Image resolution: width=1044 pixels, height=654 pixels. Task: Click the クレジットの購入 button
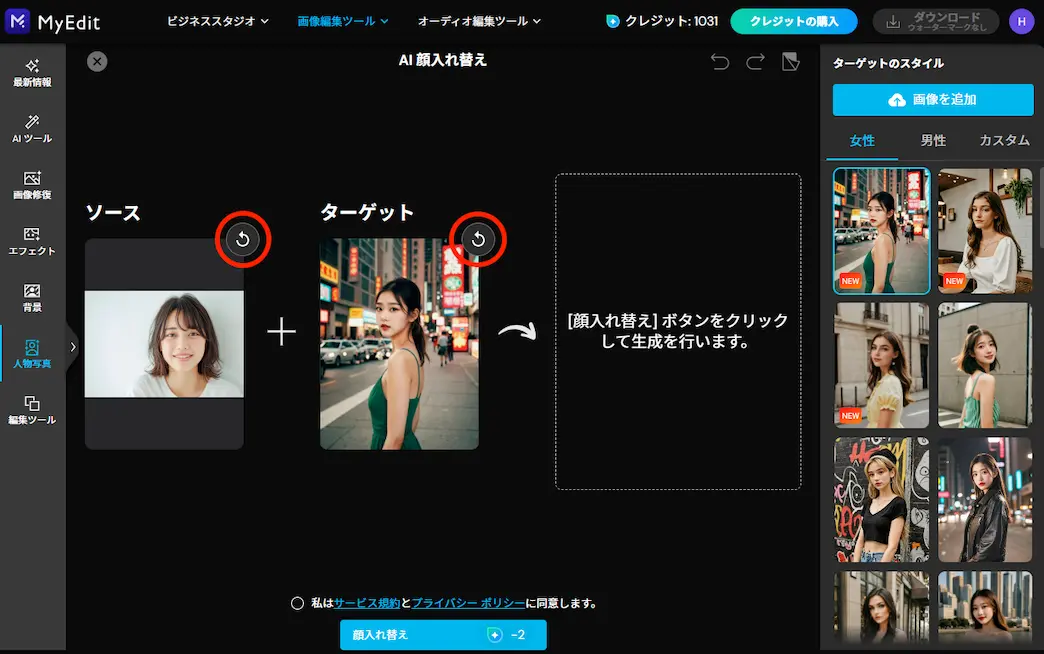pos(794,20)
